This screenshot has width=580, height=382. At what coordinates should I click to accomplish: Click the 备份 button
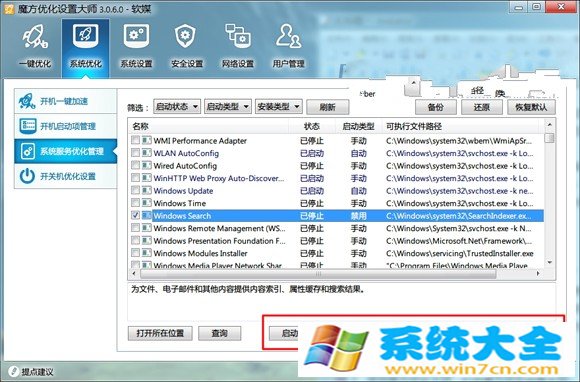tap(435, 107)
